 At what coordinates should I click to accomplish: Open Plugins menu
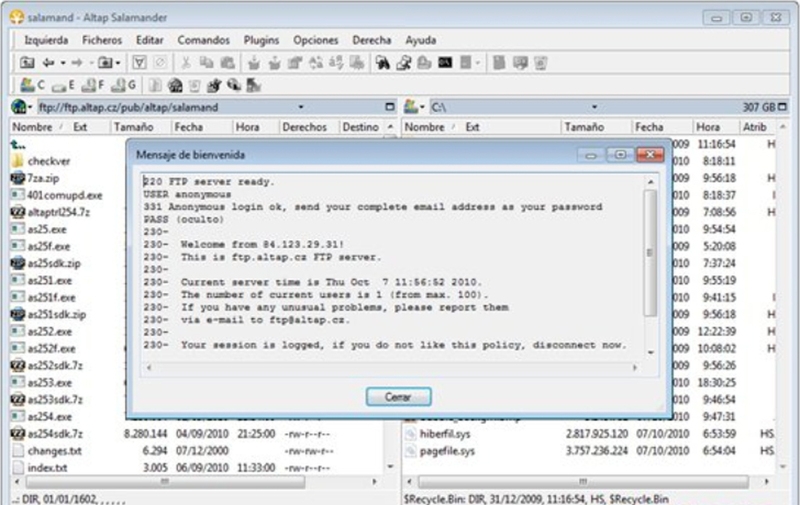[x=261, y=40]
